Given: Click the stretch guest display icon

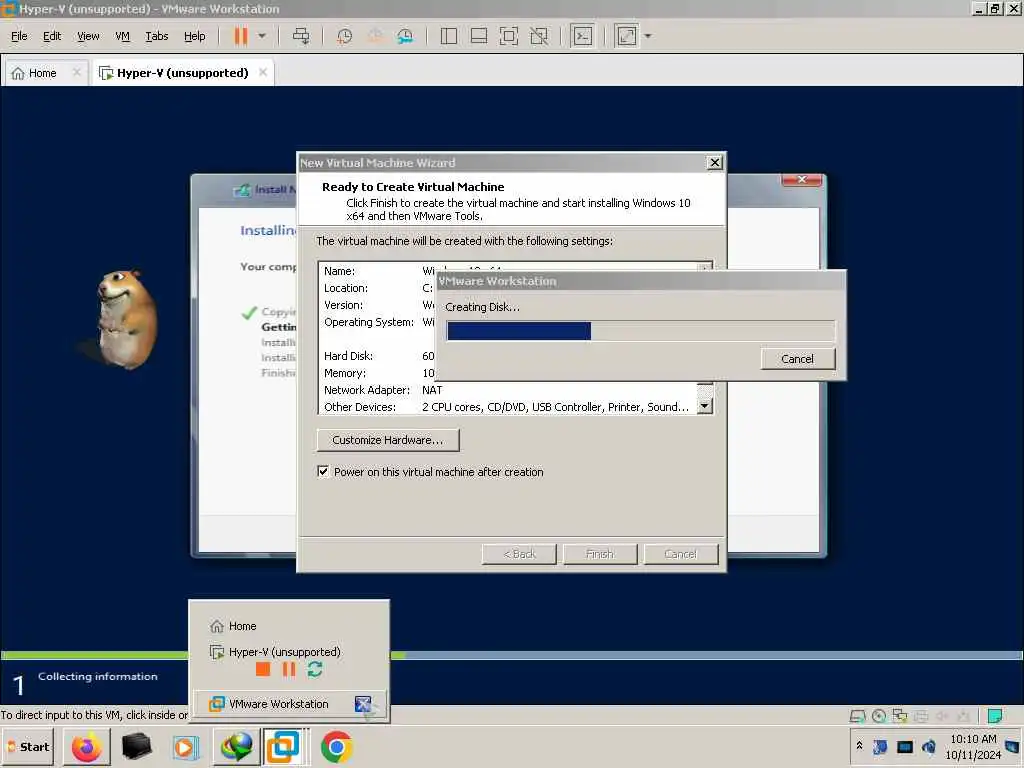Looking at the screenshot, I should 626,36.
